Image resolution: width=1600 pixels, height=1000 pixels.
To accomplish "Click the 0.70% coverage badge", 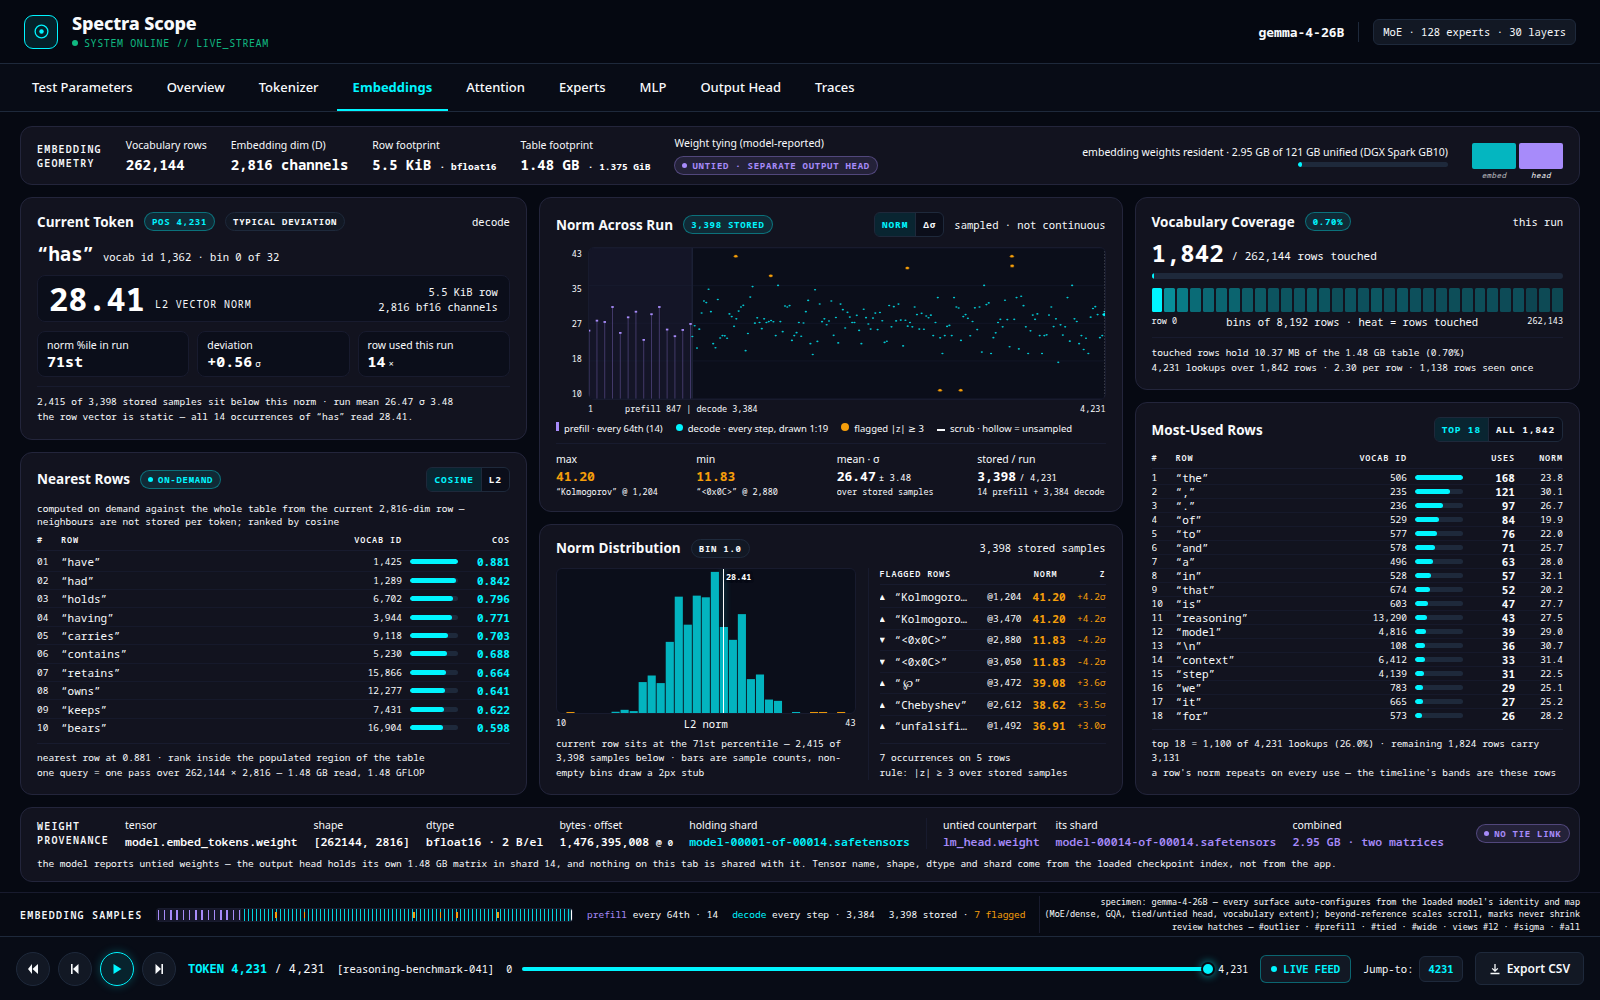I will tap(1328, 222).
